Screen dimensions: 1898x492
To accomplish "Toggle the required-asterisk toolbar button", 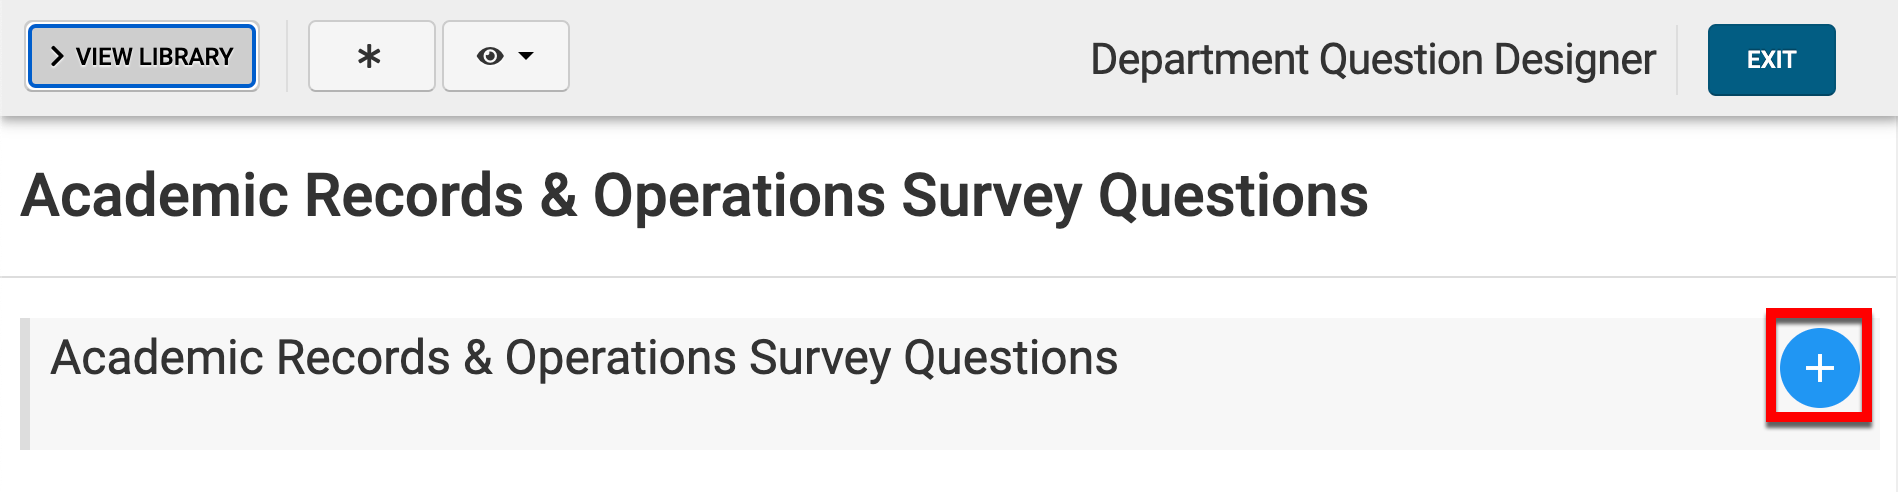I will point(370,57).
